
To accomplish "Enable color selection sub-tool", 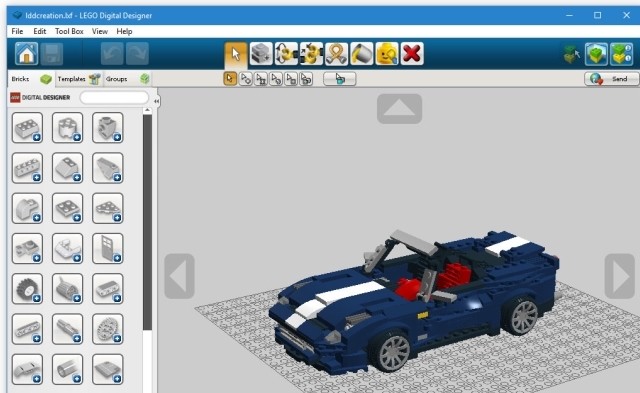I will point(276,79).
